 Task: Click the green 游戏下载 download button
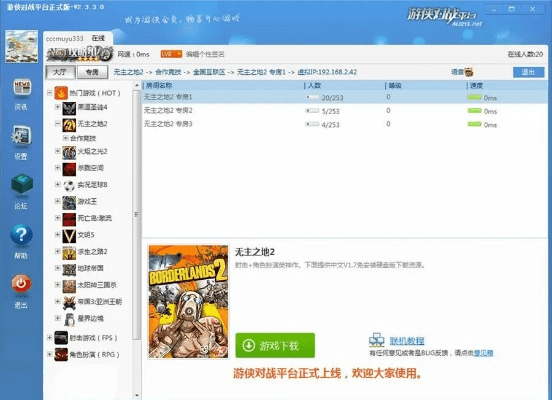pyautogui.click(x=275, y=345)
